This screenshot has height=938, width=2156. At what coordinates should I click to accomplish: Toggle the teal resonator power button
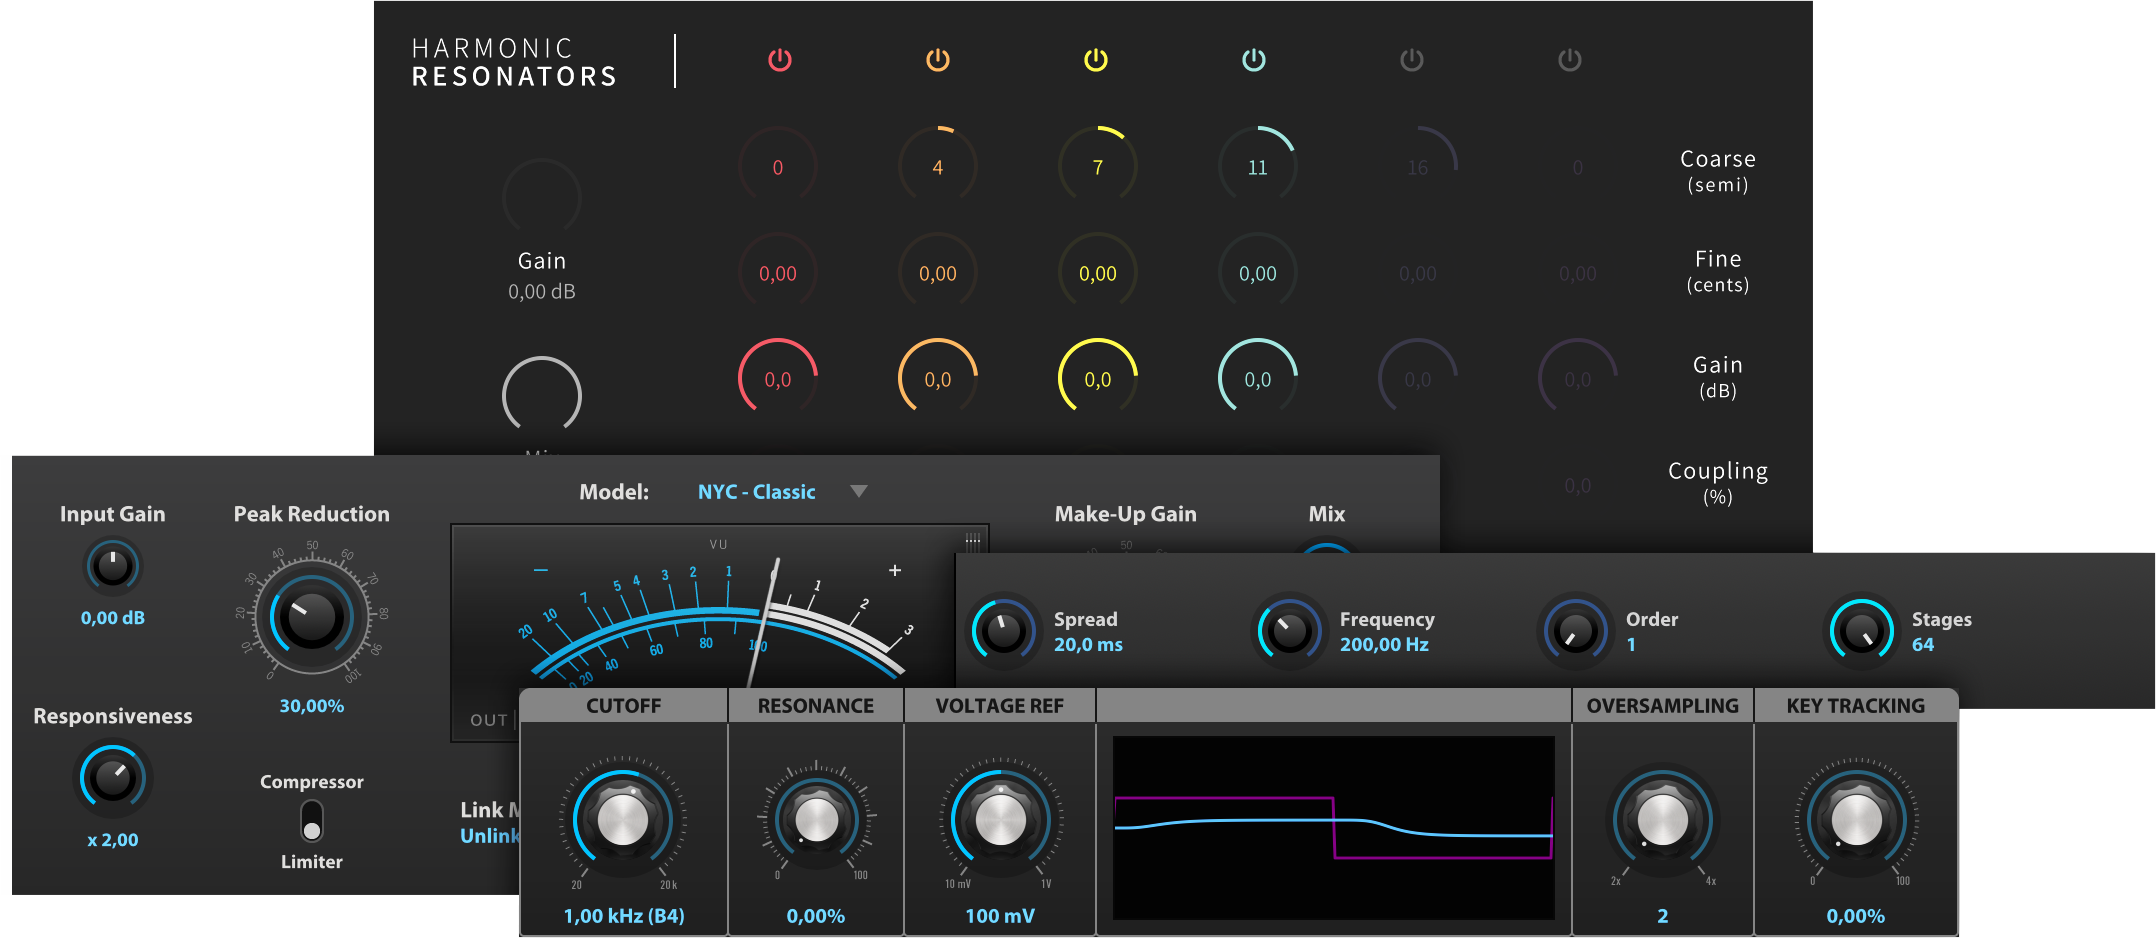tap(1253, 60)
